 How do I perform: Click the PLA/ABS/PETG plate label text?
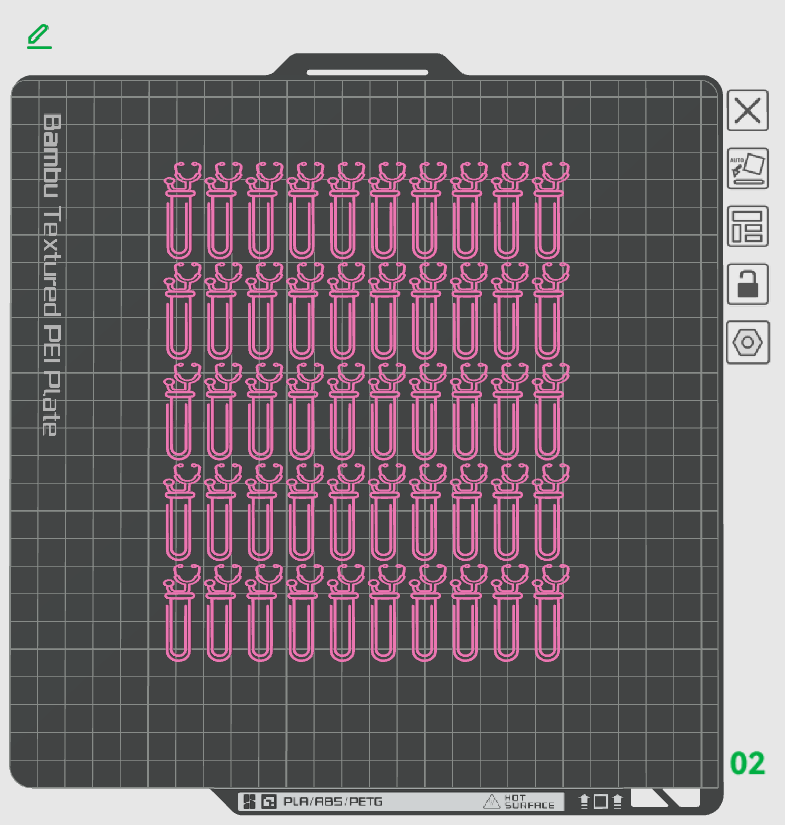click(x=333, y=801)
